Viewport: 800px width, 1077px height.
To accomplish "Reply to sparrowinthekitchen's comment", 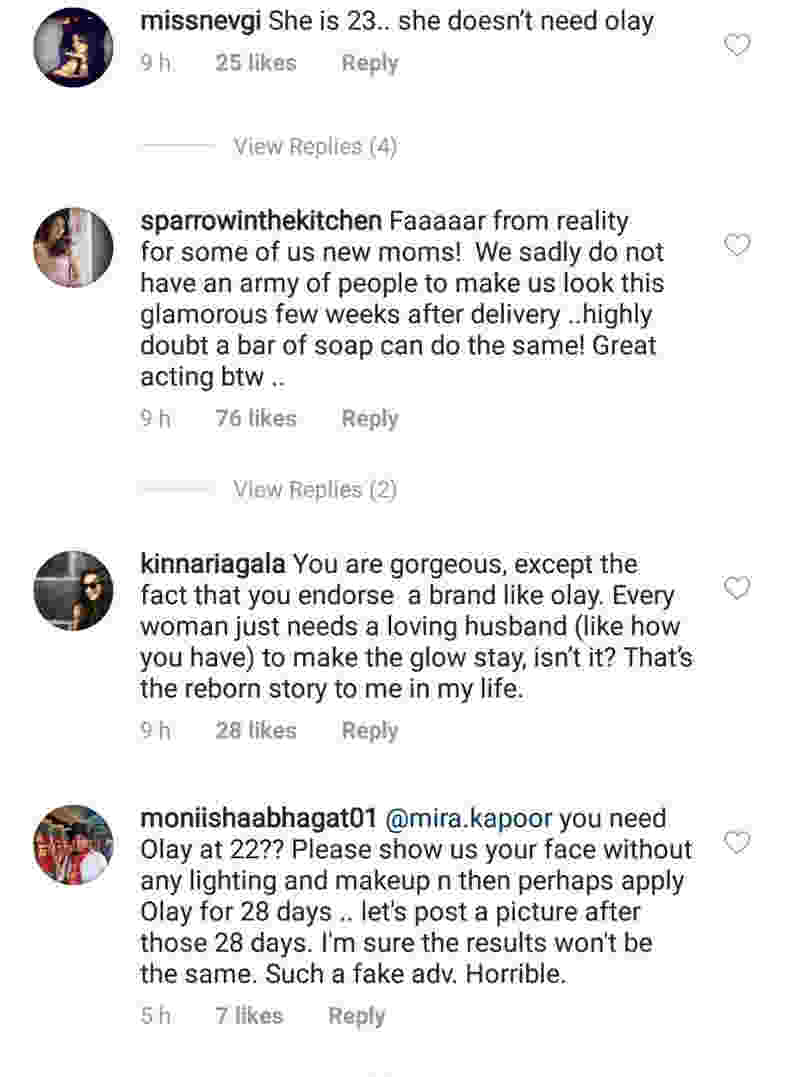I will coord(370,419).
